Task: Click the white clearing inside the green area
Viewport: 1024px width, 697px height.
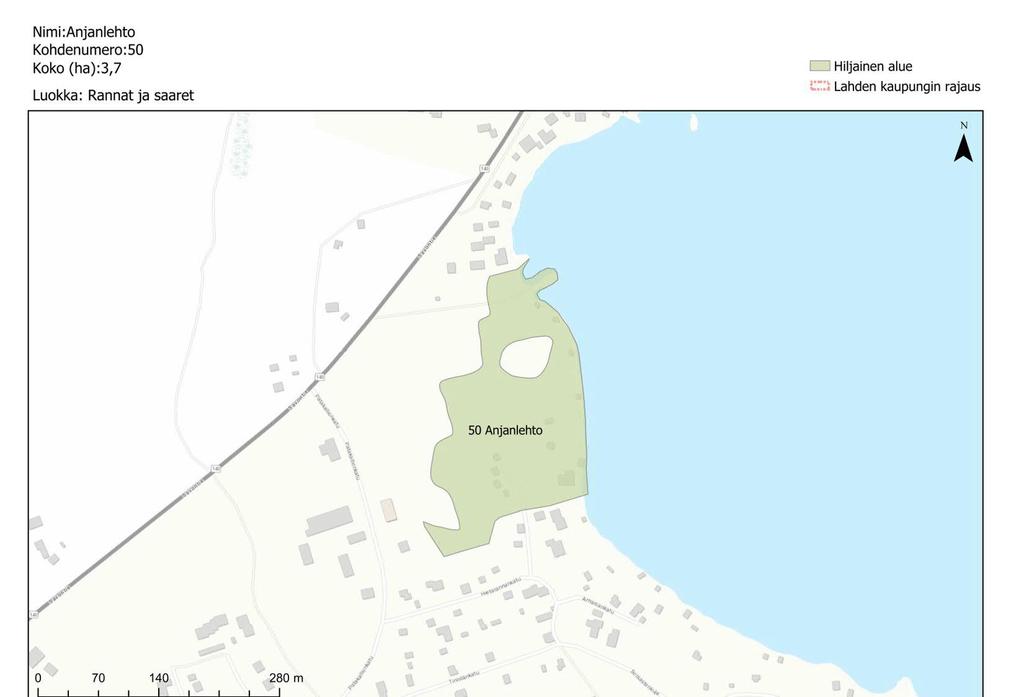Action: (x=526, y=357)
